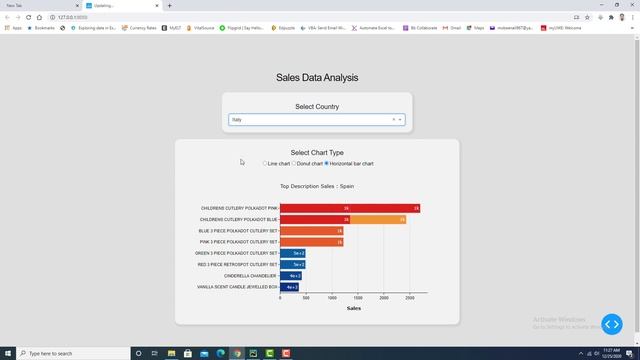
Task: Click the browser back arrow
Action: tap(7, 17)
